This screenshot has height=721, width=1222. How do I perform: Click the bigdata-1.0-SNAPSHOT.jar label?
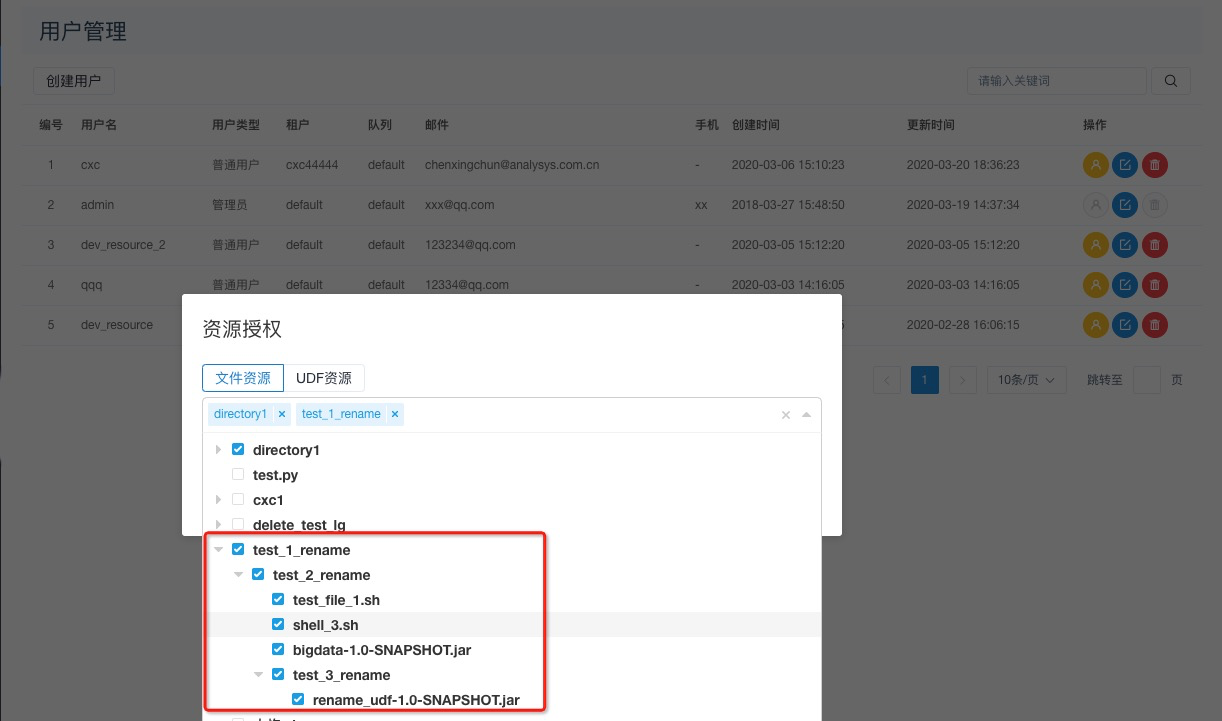point(382,650)
